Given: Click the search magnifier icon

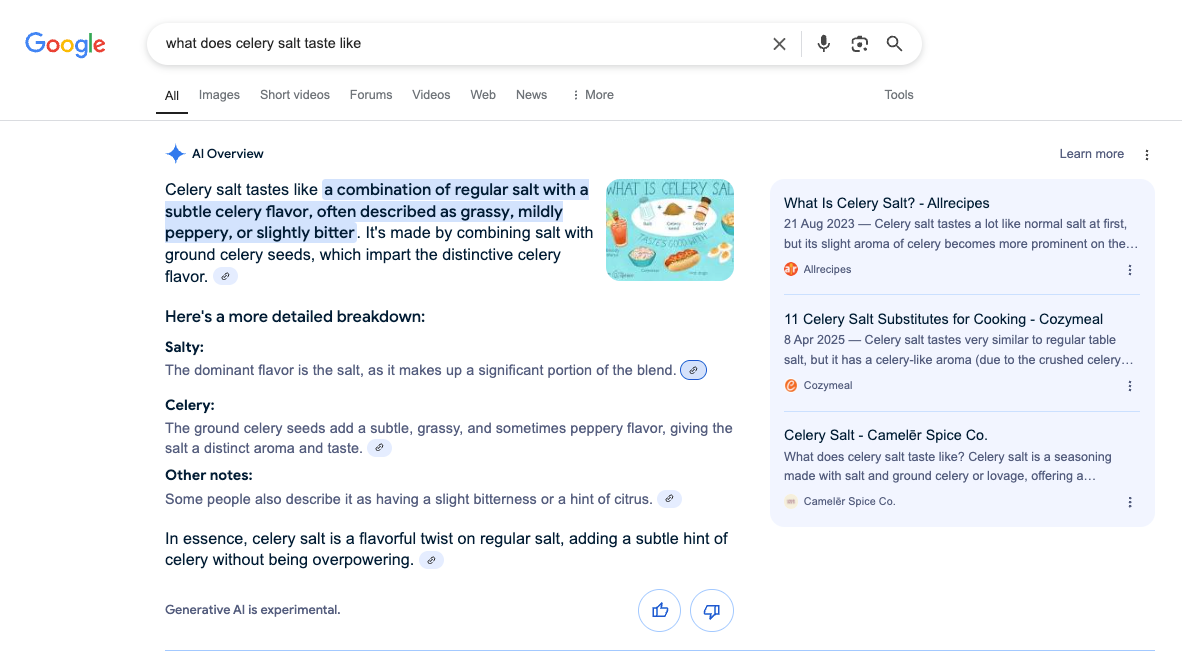Looking at the screenshot, I should [894, 43].
